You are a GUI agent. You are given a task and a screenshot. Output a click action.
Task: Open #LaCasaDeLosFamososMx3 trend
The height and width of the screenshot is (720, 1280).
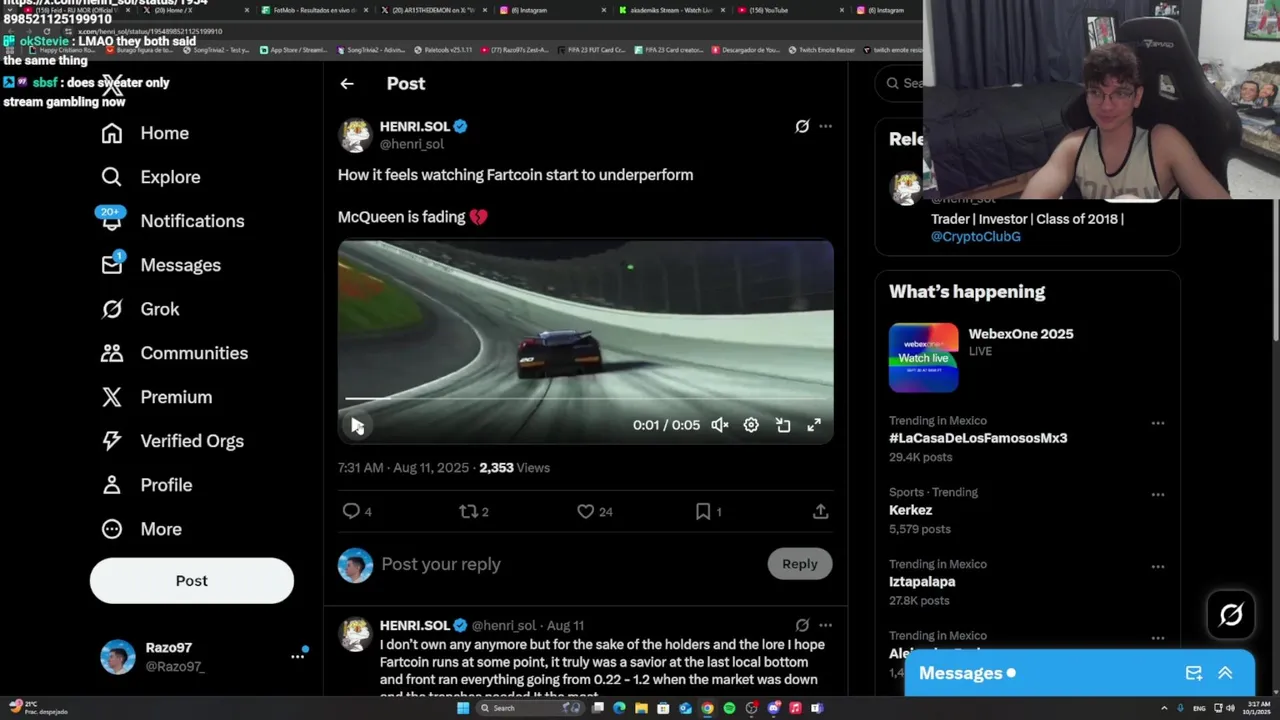(x=978, y=438)
